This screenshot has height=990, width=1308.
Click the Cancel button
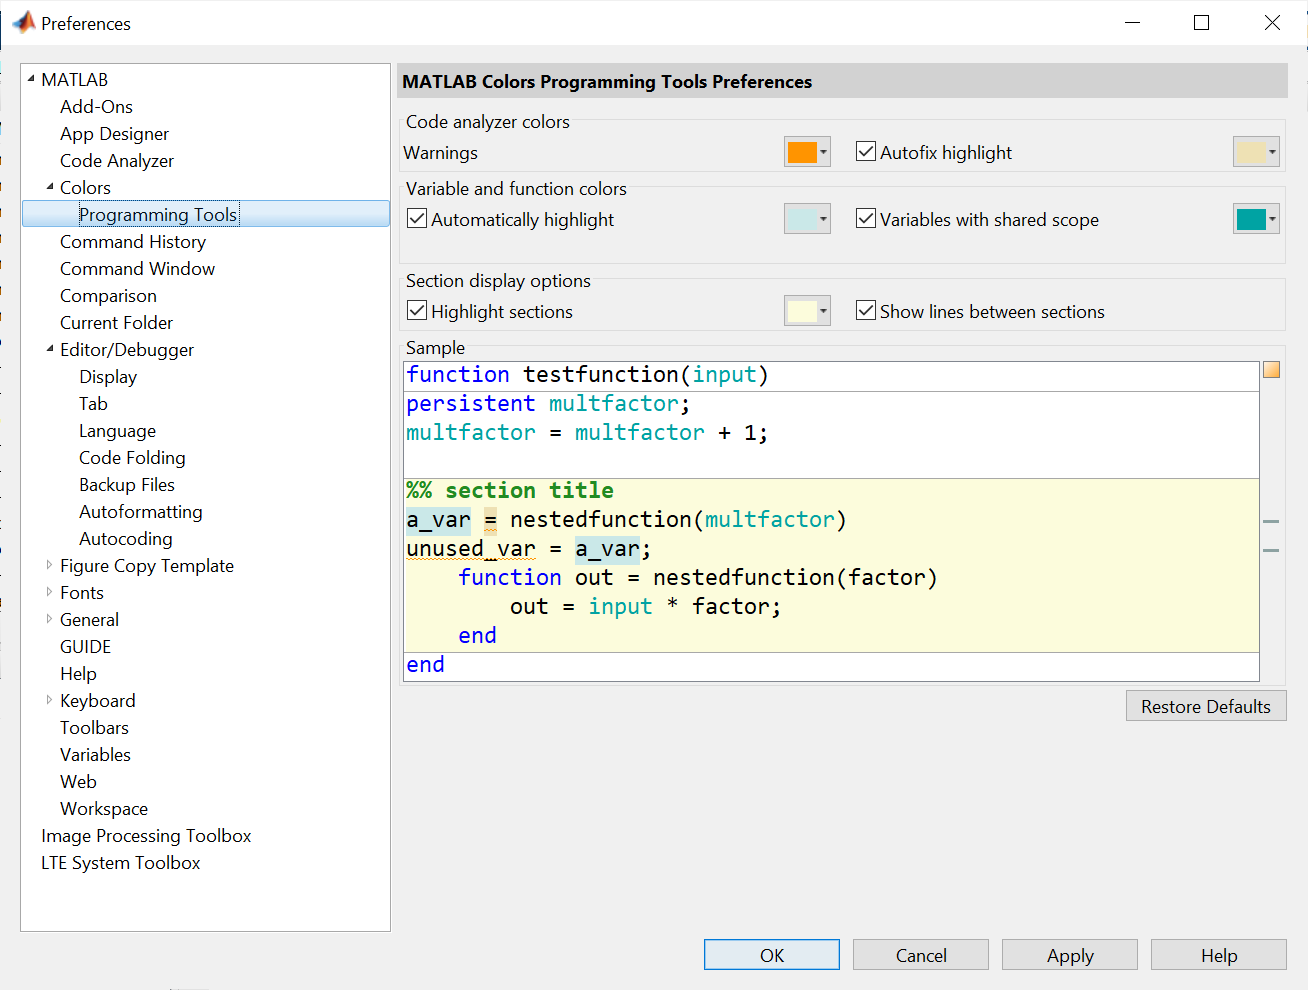921,955
